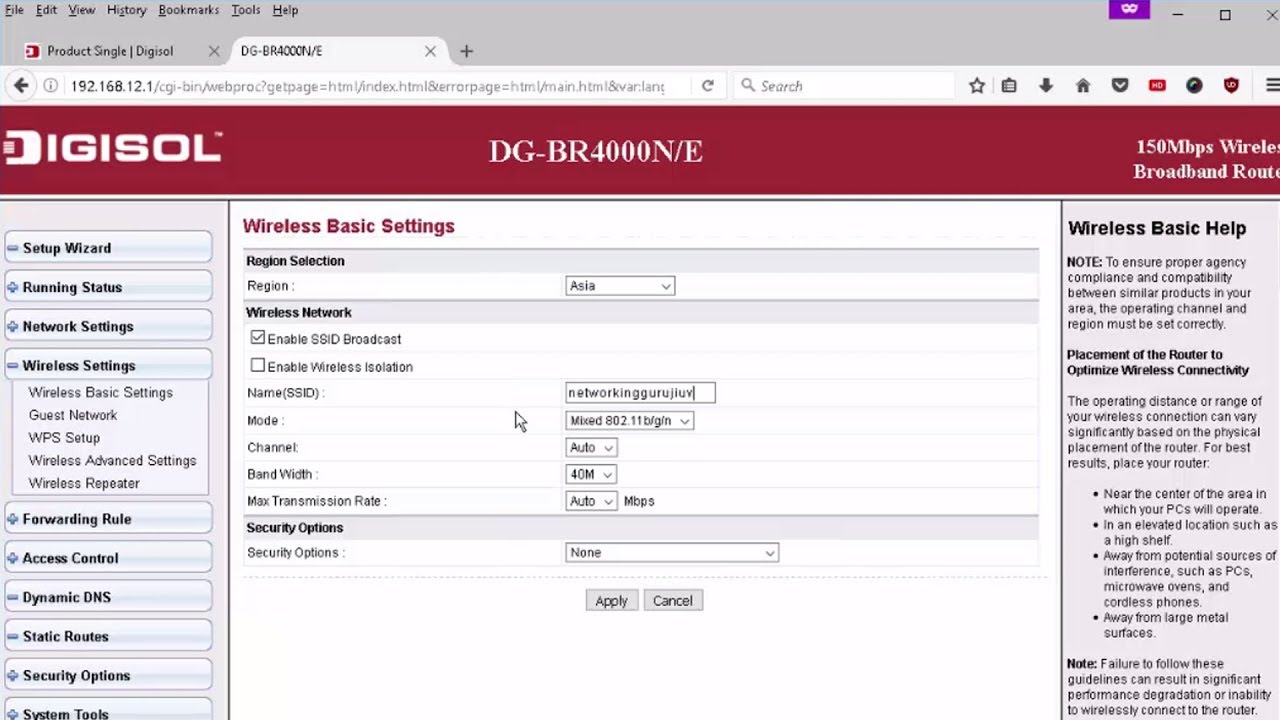Image resolution: width=1280 pixels, height=720 pixels.
Task: Open the System Tools sidebar section
Action: click(x=108, y=712)
